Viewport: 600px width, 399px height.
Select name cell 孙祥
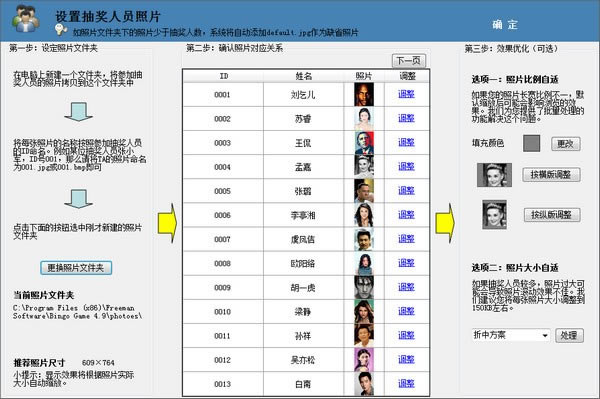[303, 335]
